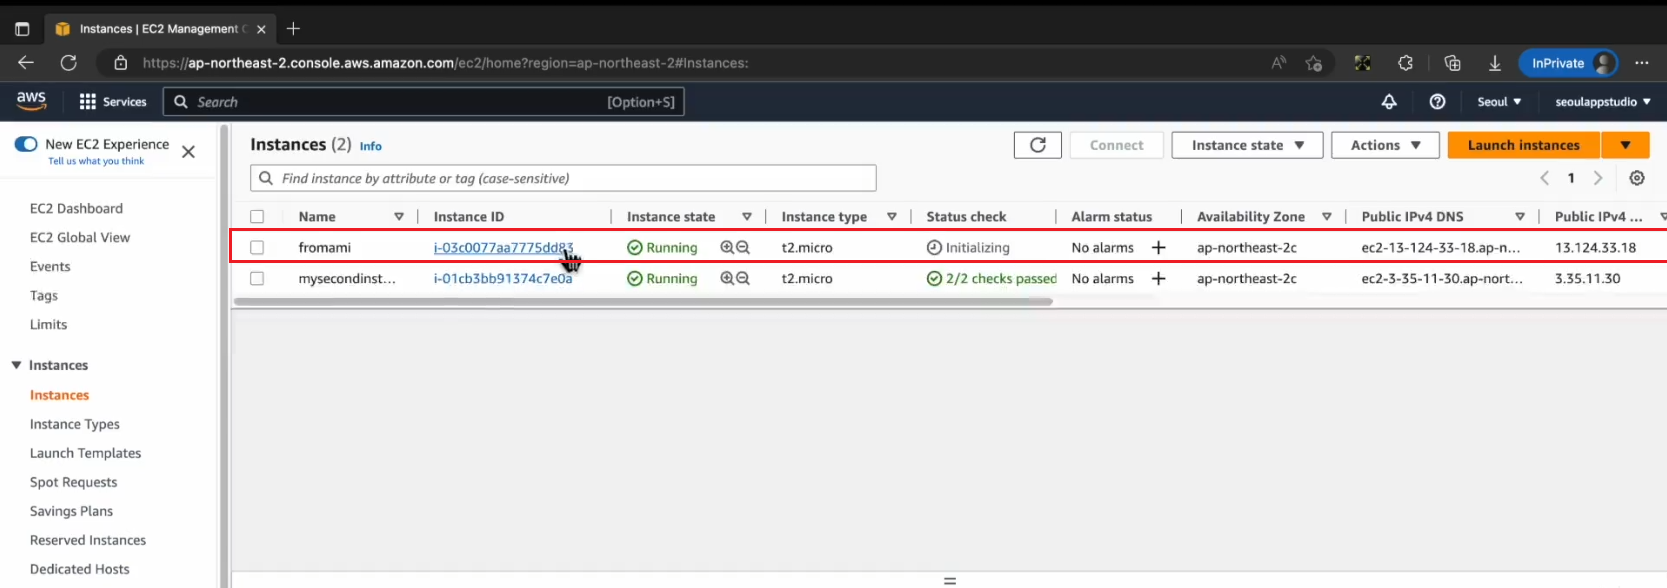Viewport: 1667px width, 588px height.
Task: Toggle the New EC2 Experience switch
Action: pos(26,144)
